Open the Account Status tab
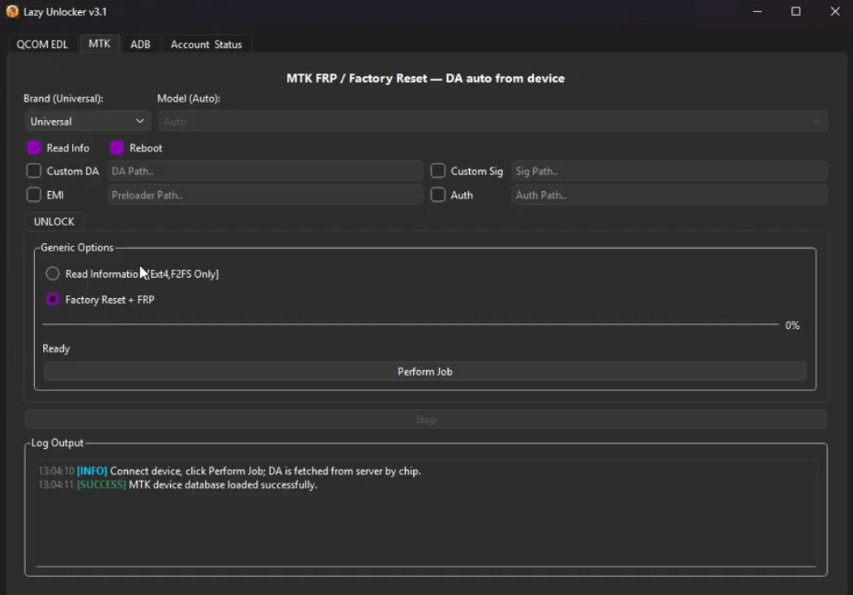 point(206,45)
